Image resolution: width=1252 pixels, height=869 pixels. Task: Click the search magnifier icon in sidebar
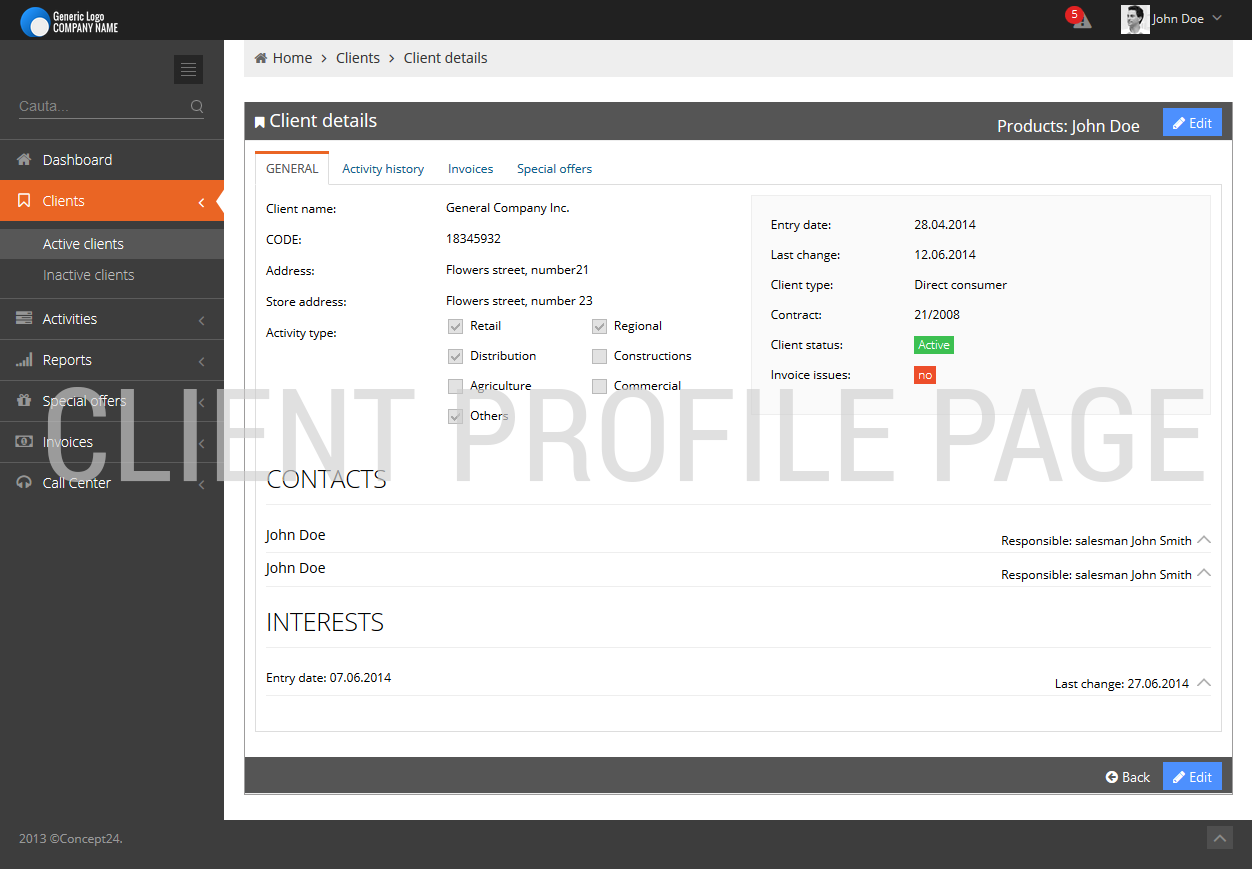[x=197, y=106]
